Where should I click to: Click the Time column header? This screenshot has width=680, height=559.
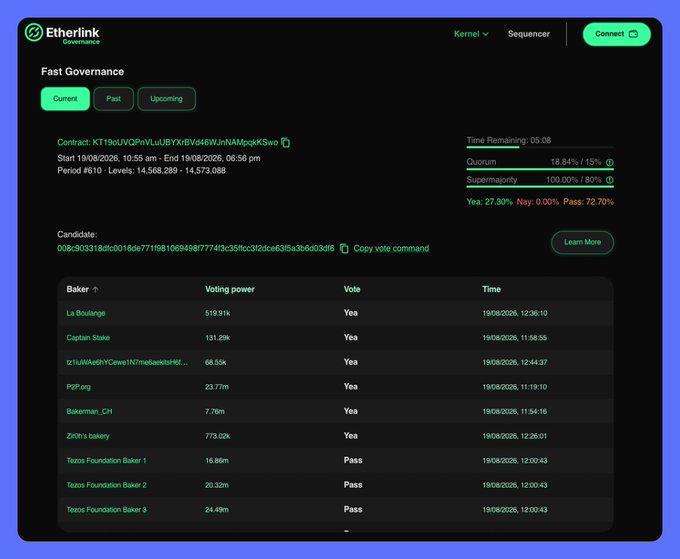pos(491,289)
